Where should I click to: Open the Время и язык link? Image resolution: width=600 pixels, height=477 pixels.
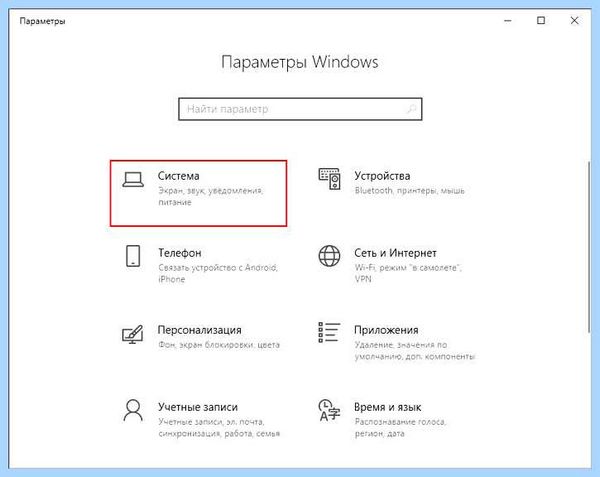click(x=387, y=407)
